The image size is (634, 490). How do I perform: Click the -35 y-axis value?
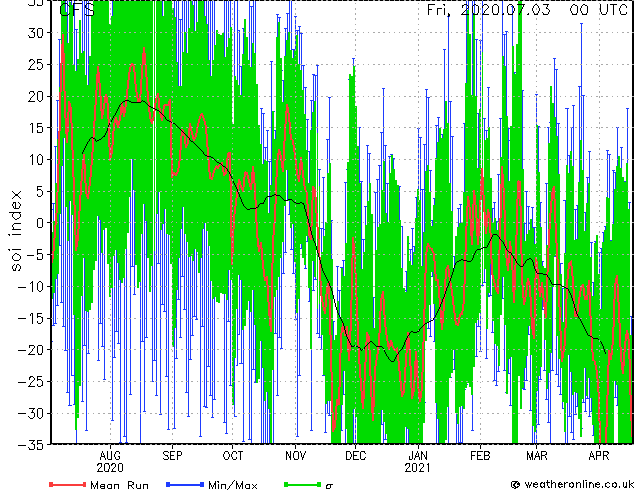tap(31, 445)
